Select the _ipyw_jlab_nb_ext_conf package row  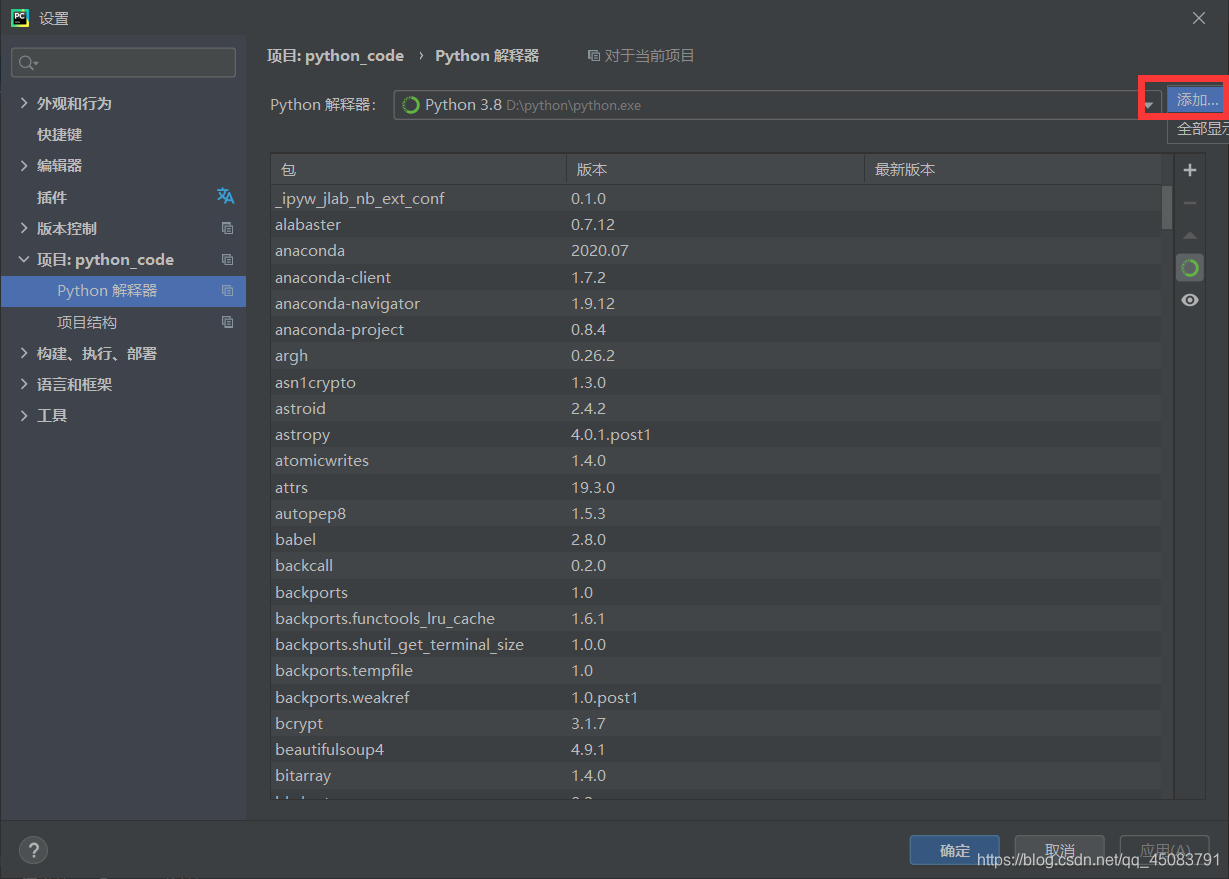(716, 198)
